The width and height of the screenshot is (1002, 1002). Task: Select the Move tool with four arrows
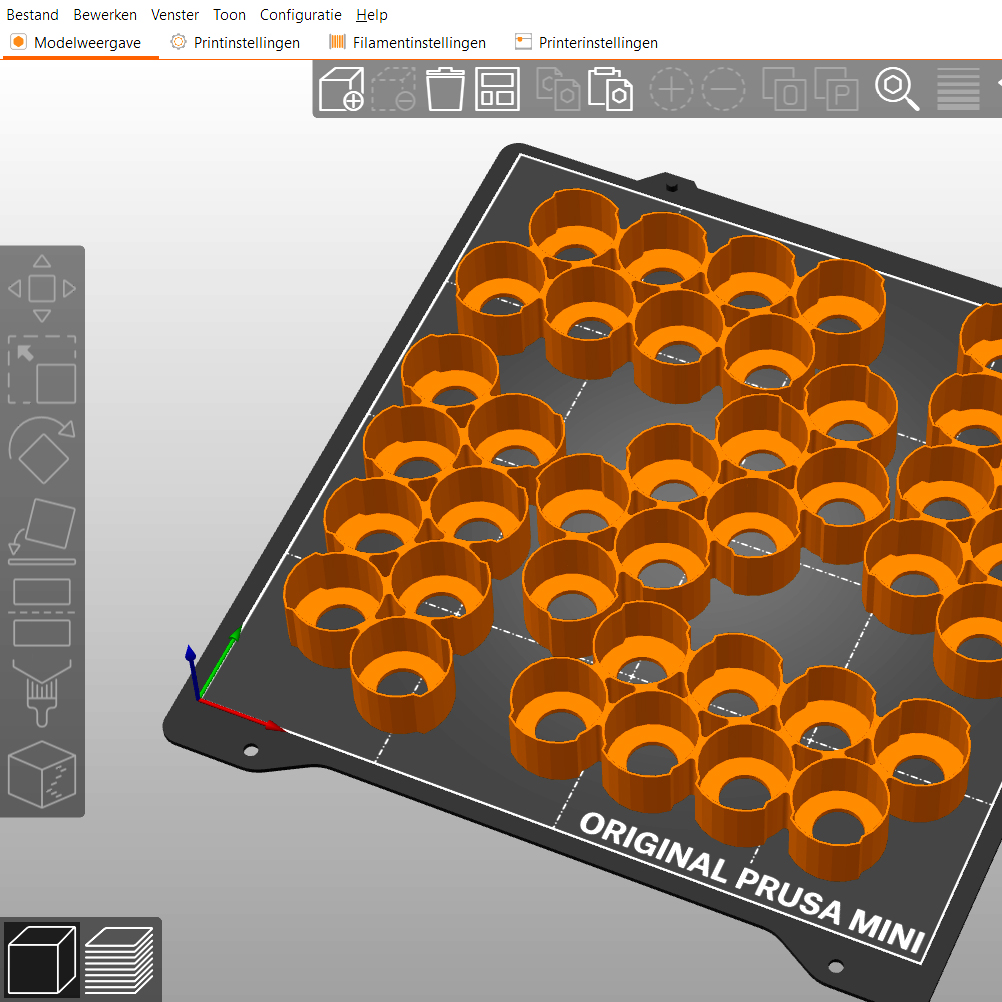tap(42, 289)
